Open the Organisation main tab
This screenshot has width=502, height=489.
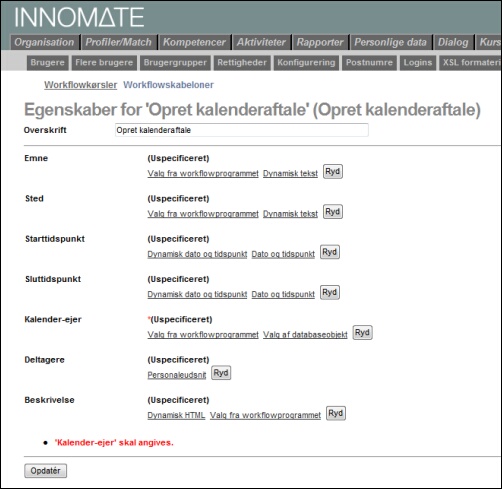(44, 42)
